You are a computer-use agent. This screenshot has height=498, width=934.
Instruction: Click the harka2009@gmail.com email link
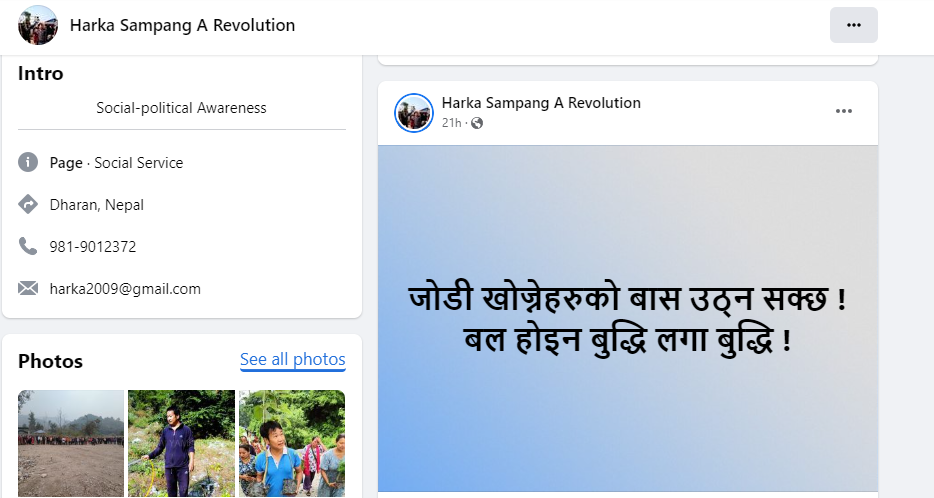point(125,289)
